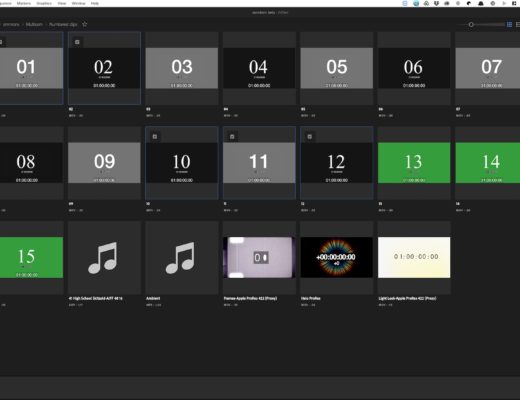The height and width of the screenshot is (400, 520).
Task: Toggle selection checkbox on clip 12
Action: (310, 137)
